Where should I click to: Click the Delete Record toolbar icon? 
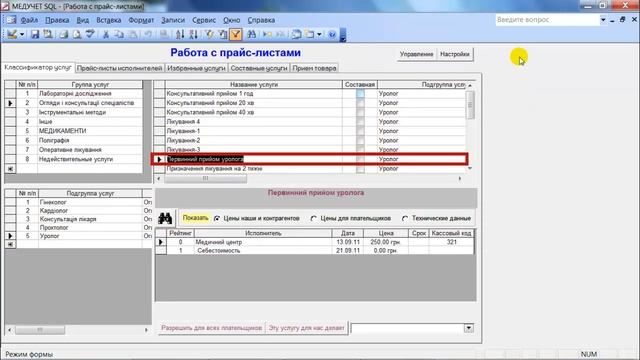[281, 35]
